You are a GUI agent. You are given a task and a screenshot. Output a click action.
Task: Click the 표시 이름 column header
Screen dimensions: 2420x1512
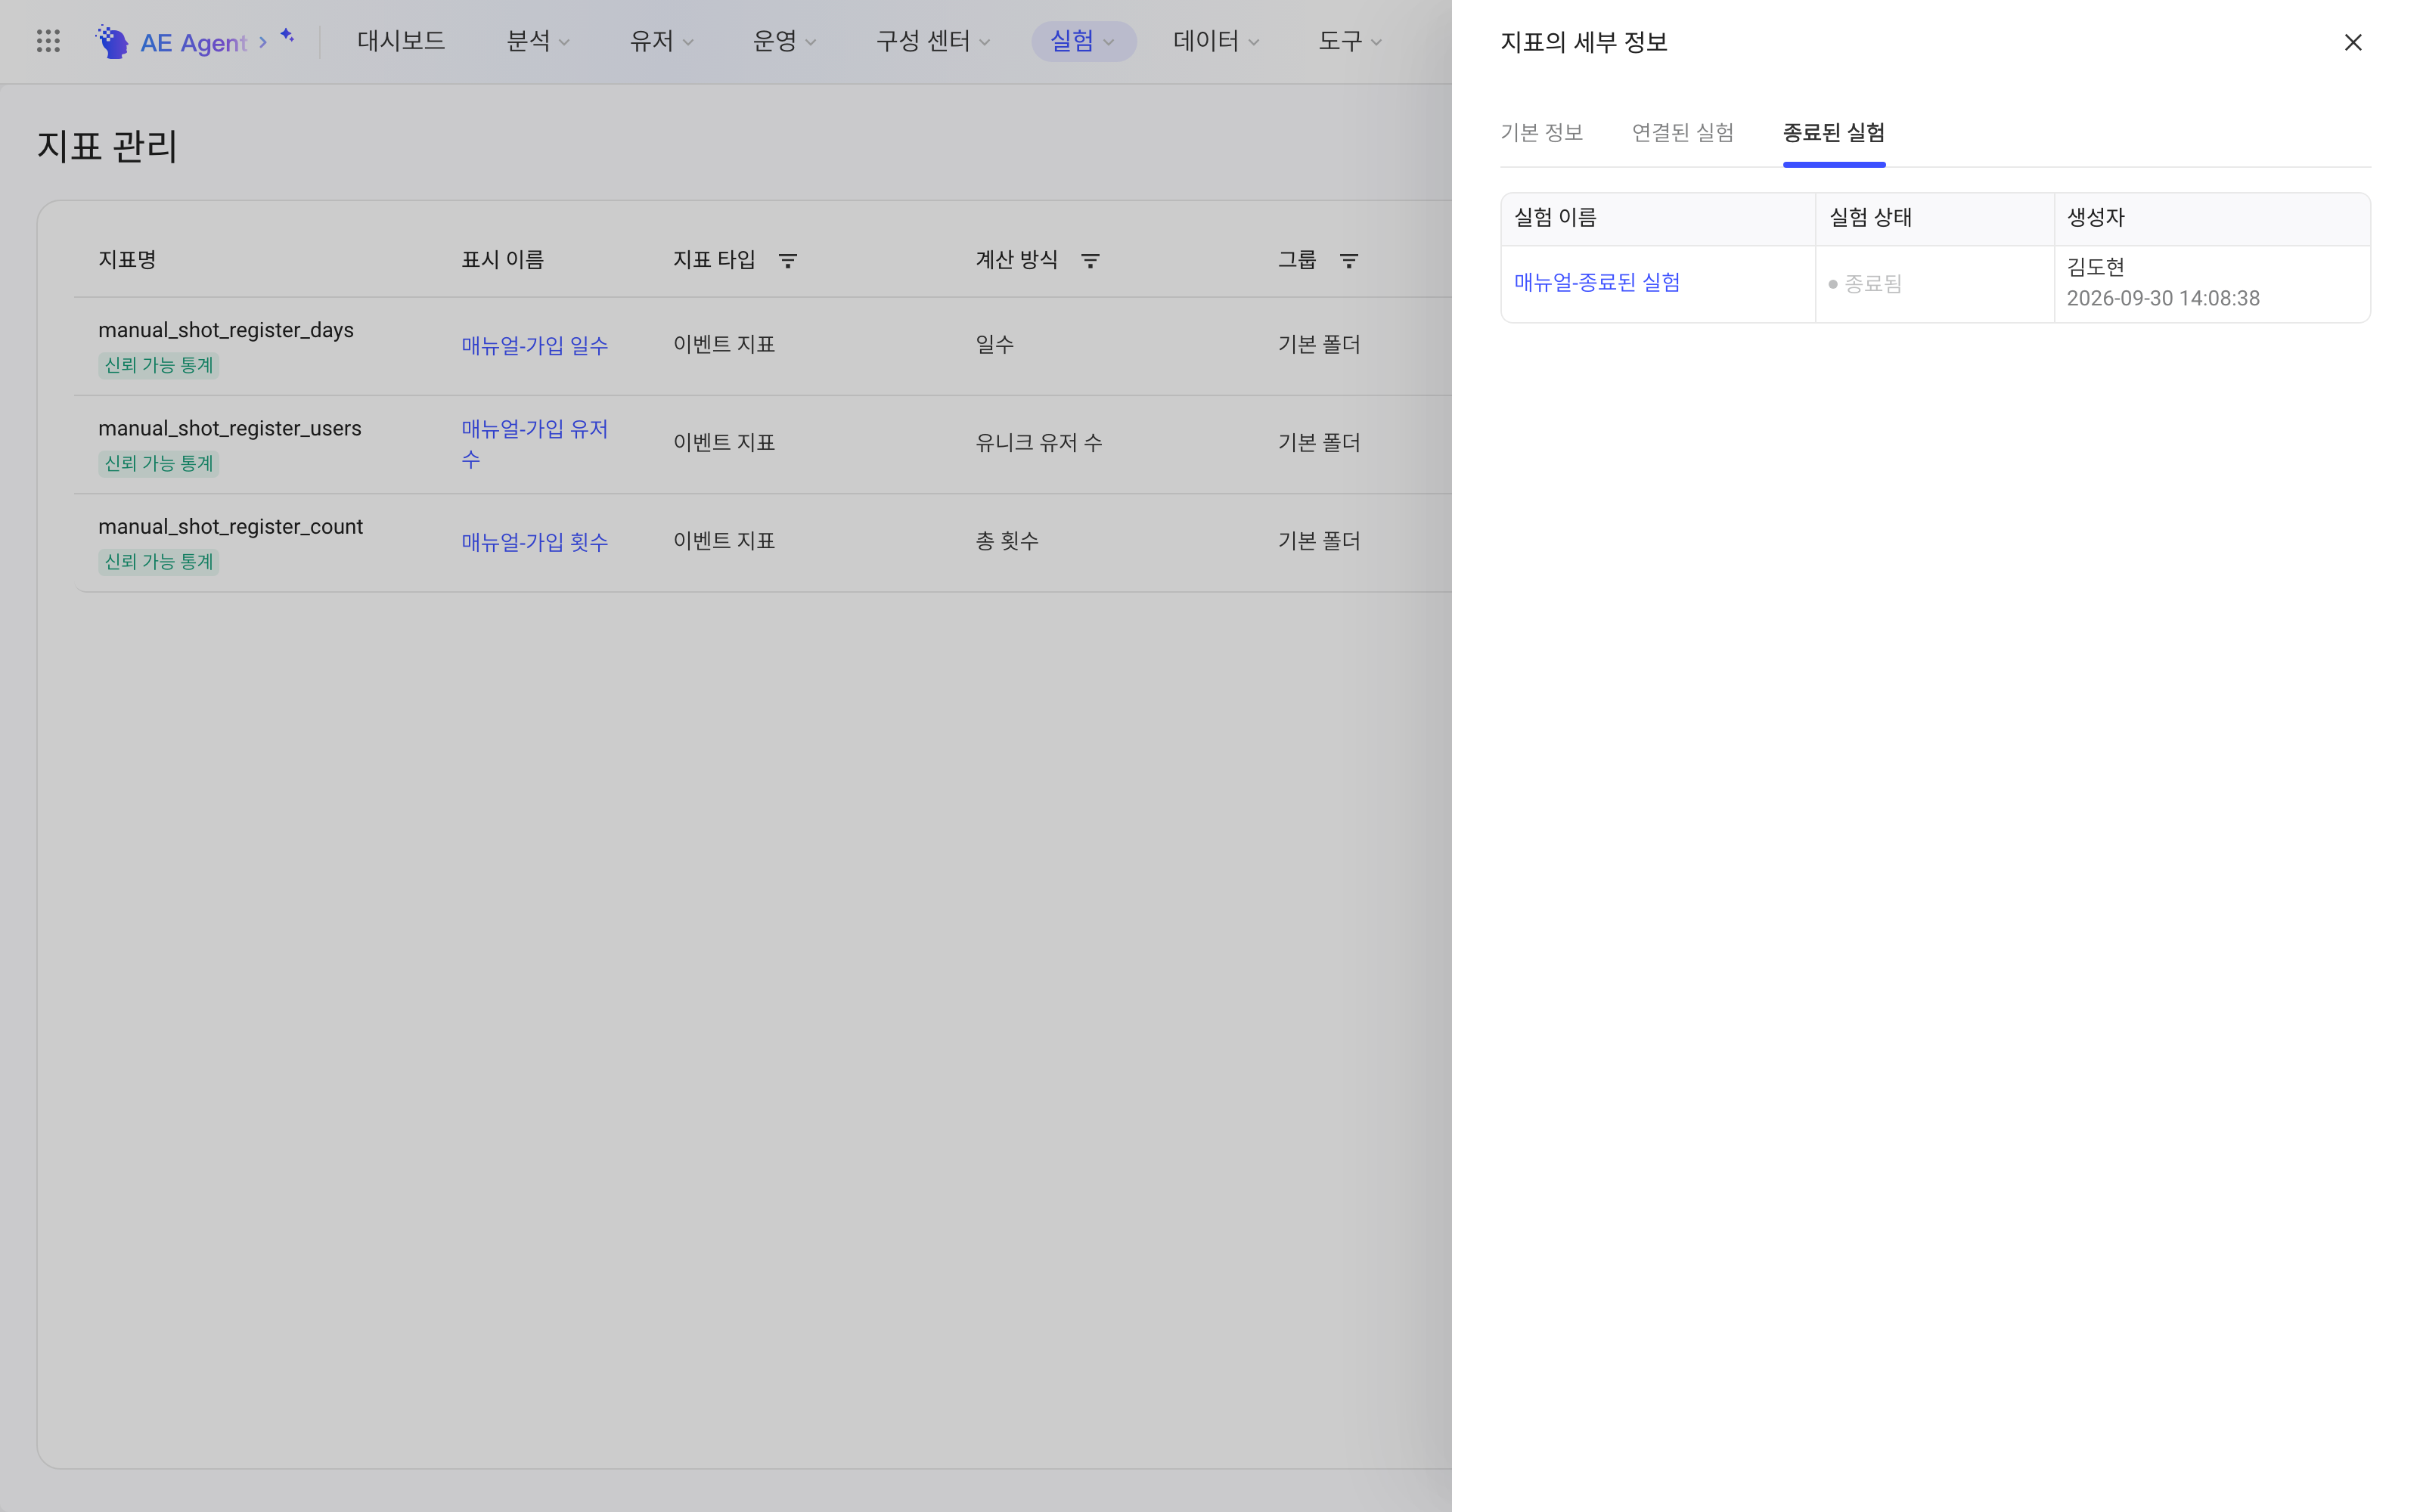(502, 260)
